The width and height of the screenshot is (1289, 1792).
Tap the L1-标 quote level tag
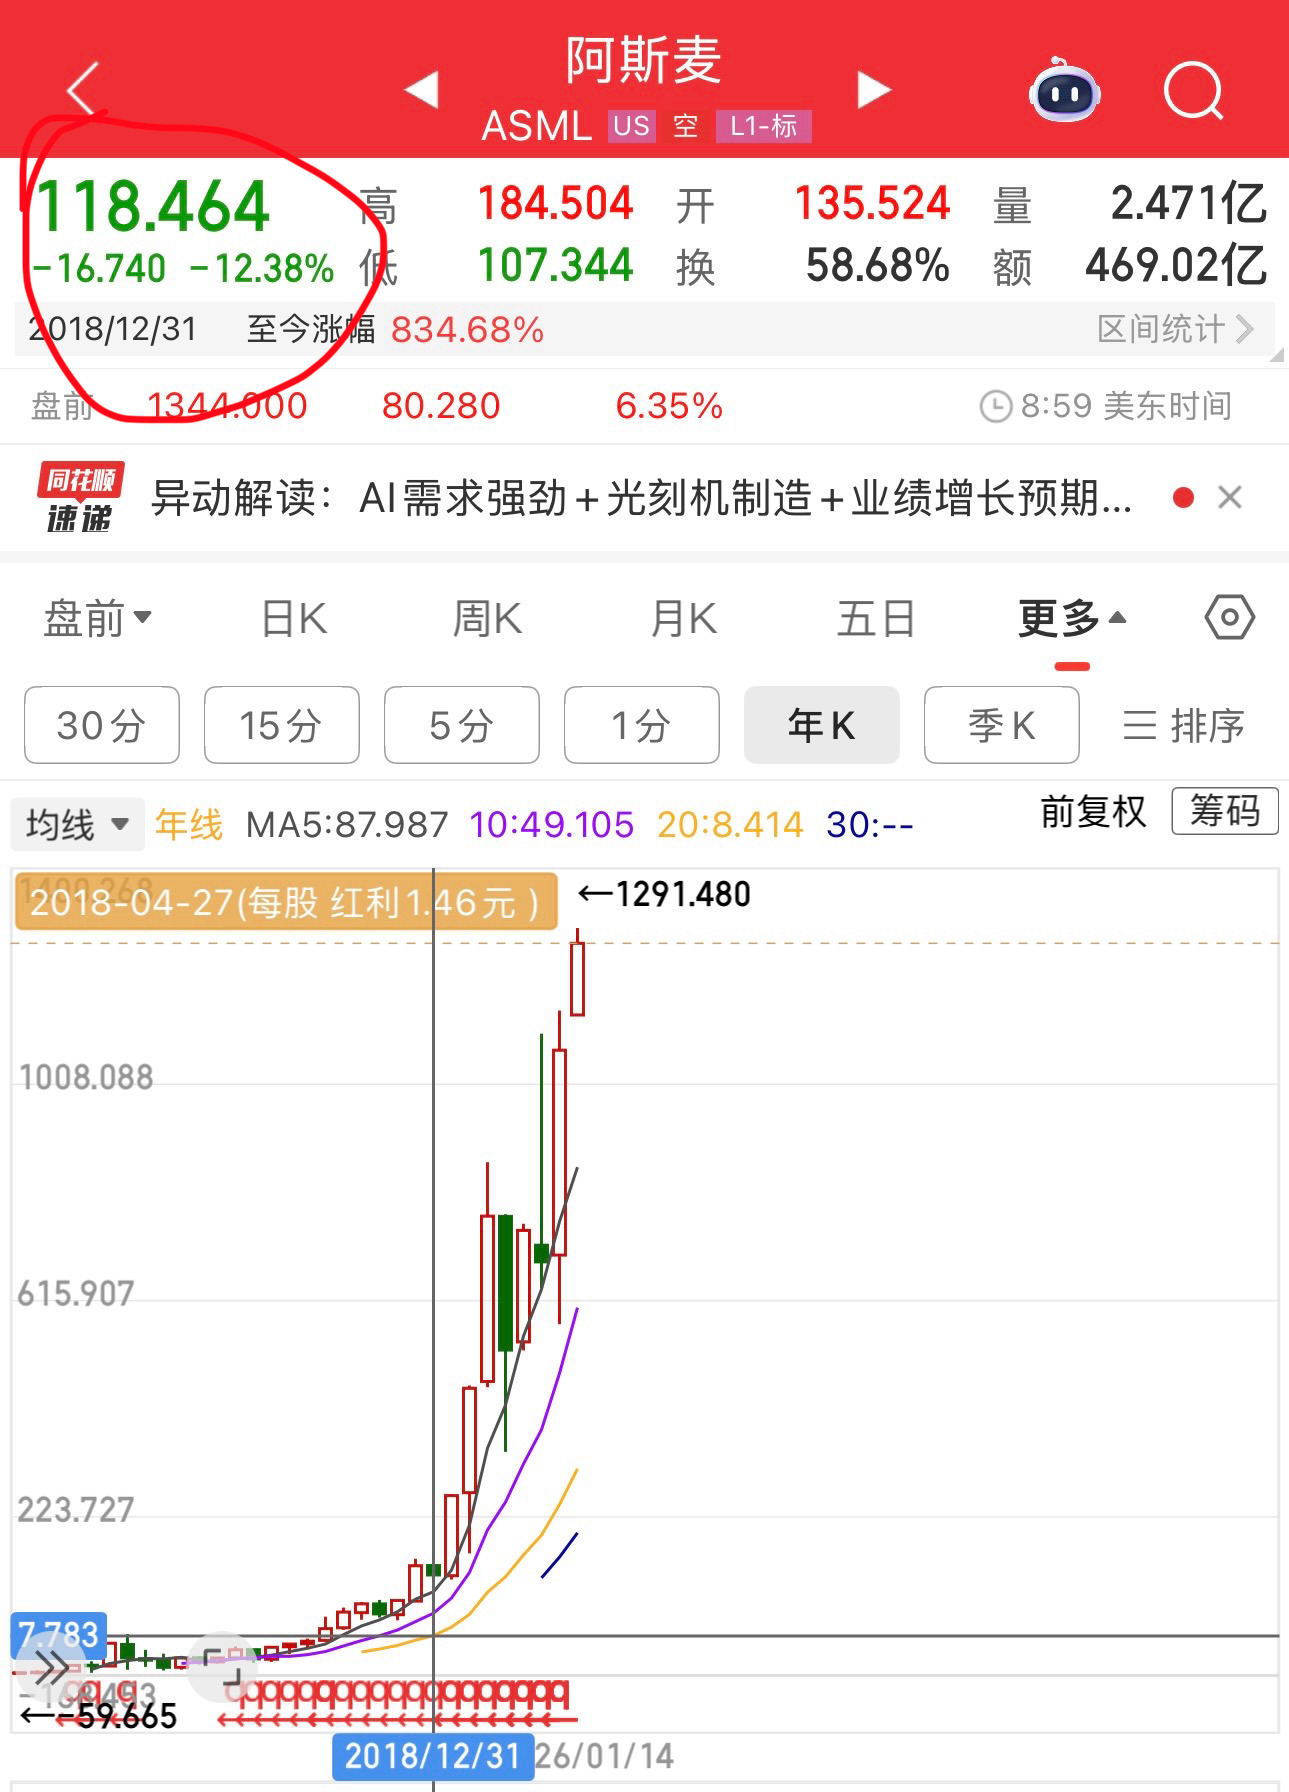[x=763, y=126]
